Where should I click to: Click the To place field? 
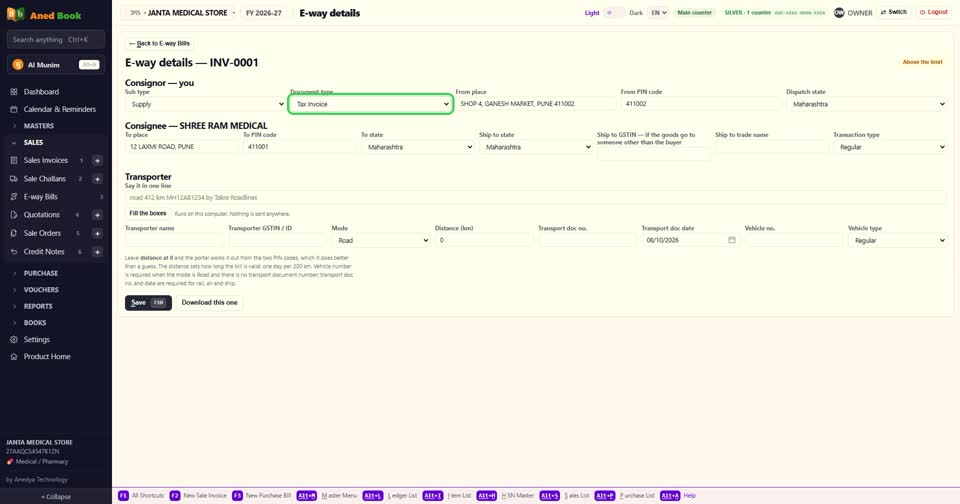(182, 146)
